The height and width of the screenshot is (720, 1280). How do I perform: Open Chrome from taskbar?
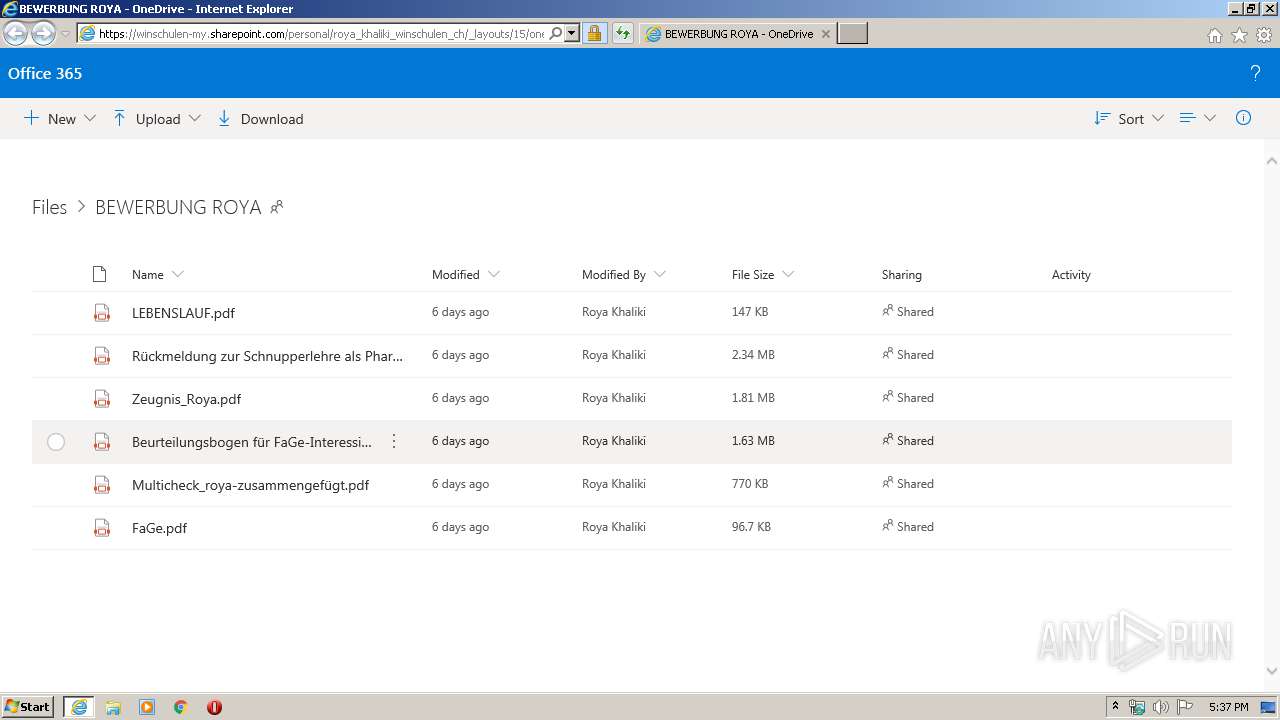pos(181,707)
